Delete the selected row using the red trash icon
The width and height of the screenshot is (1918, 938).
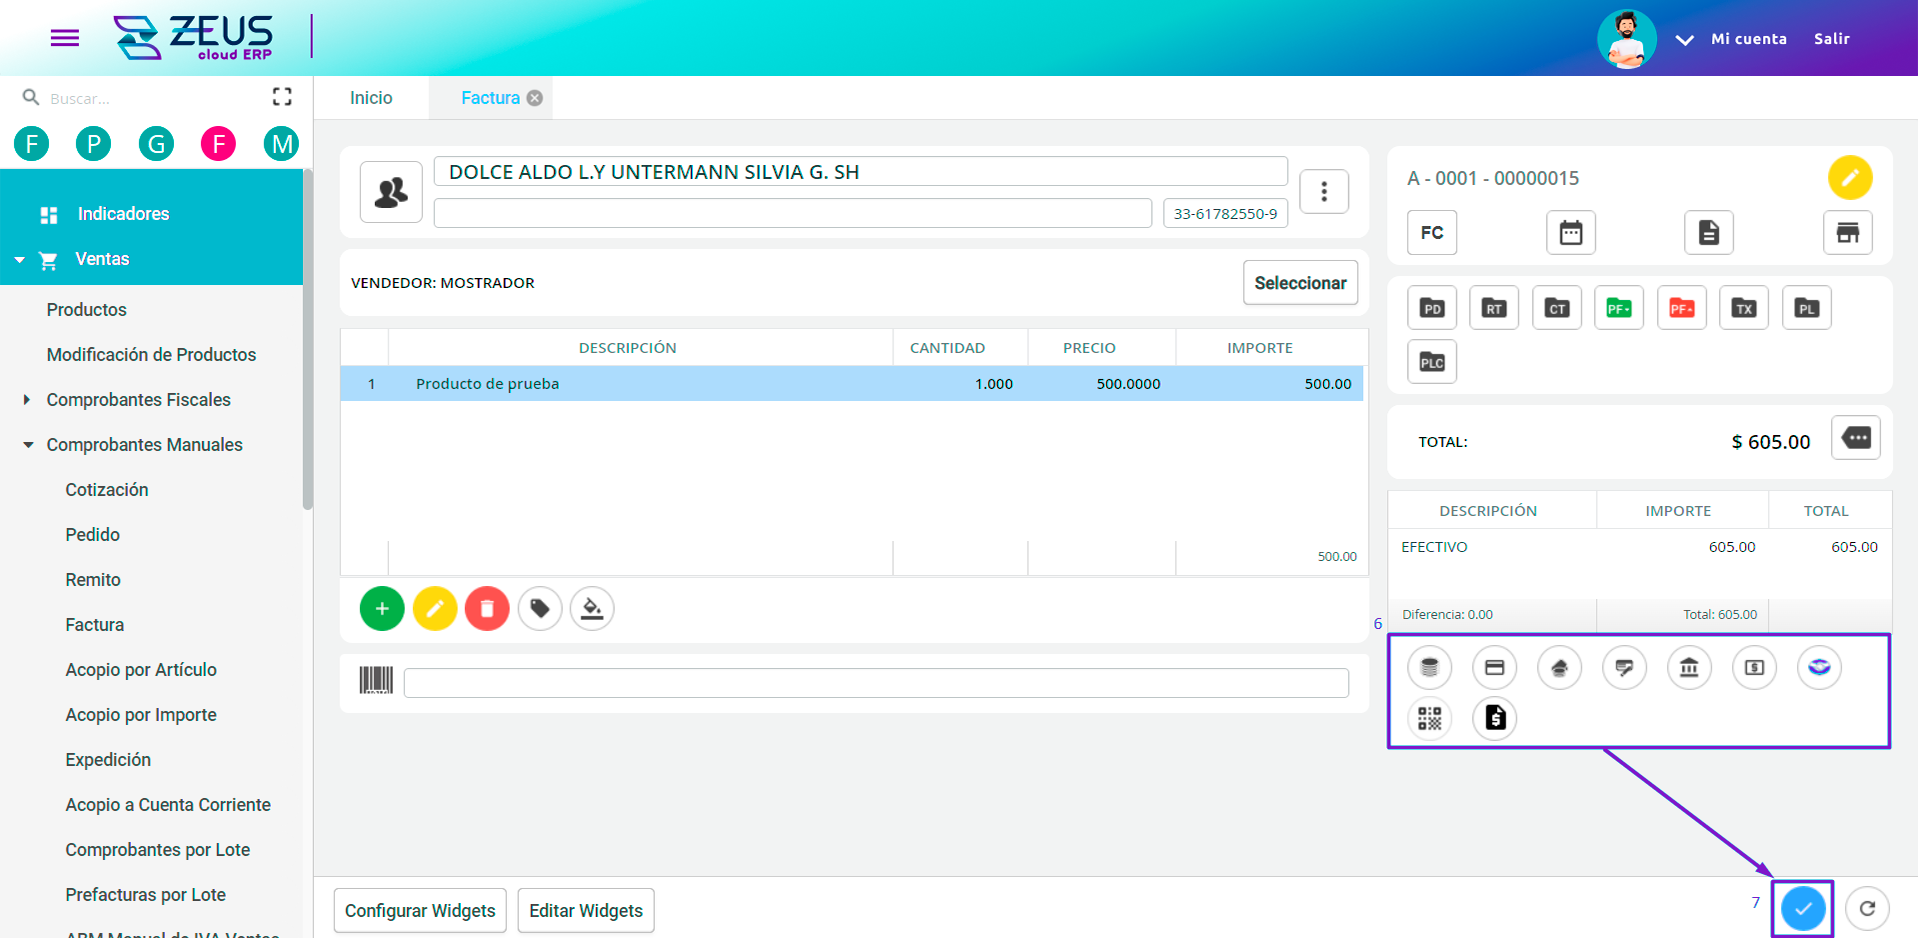click(x=487, y=608)
